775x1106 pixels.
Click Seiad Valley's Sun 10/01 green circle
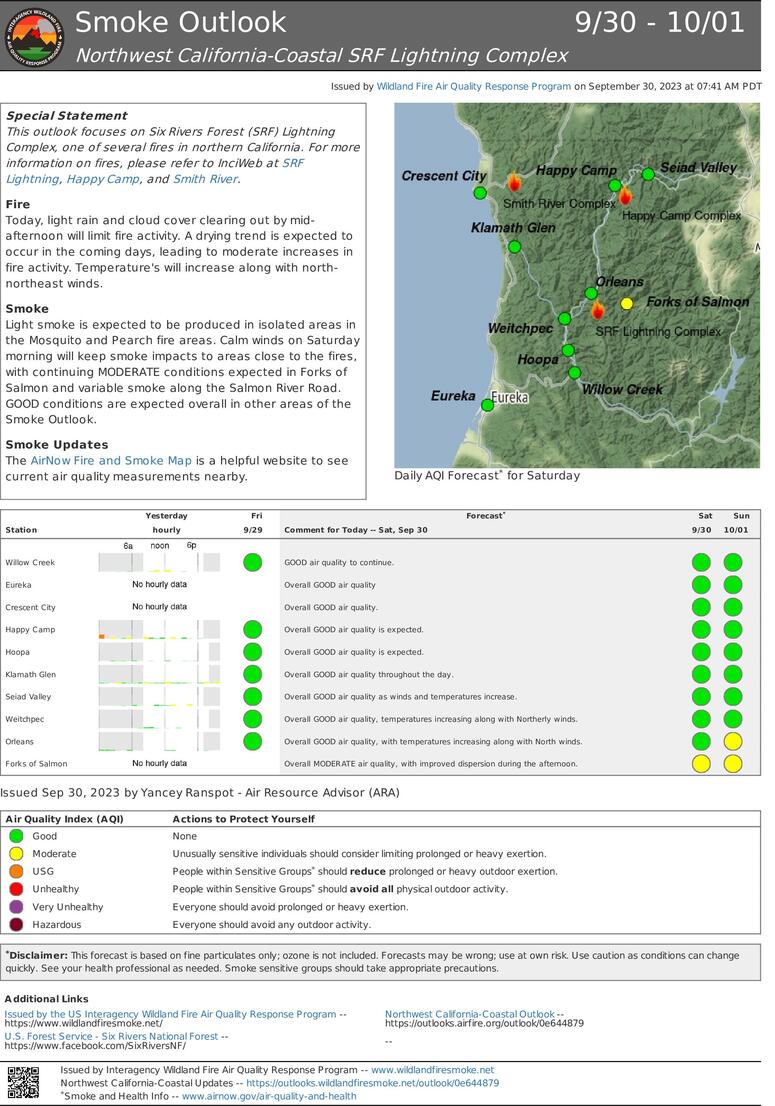coord(733,696)
